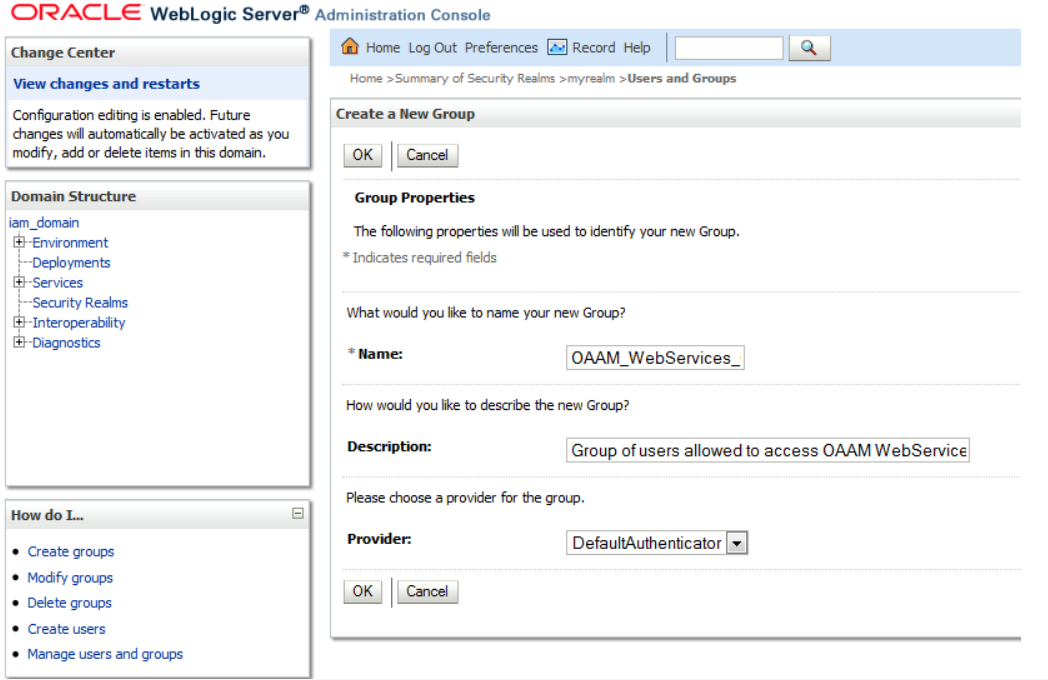Click the top Cancel button
Screen dimensions: 1048x680
coord(427,155)
